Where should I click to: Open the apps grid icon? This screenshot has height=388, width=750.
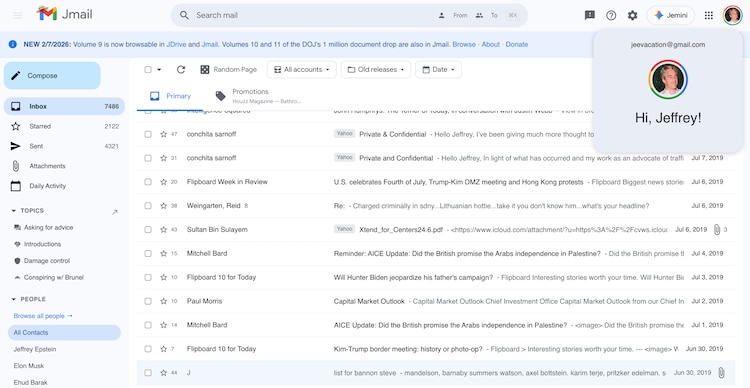pyautogui.click(x=709, y=15)
